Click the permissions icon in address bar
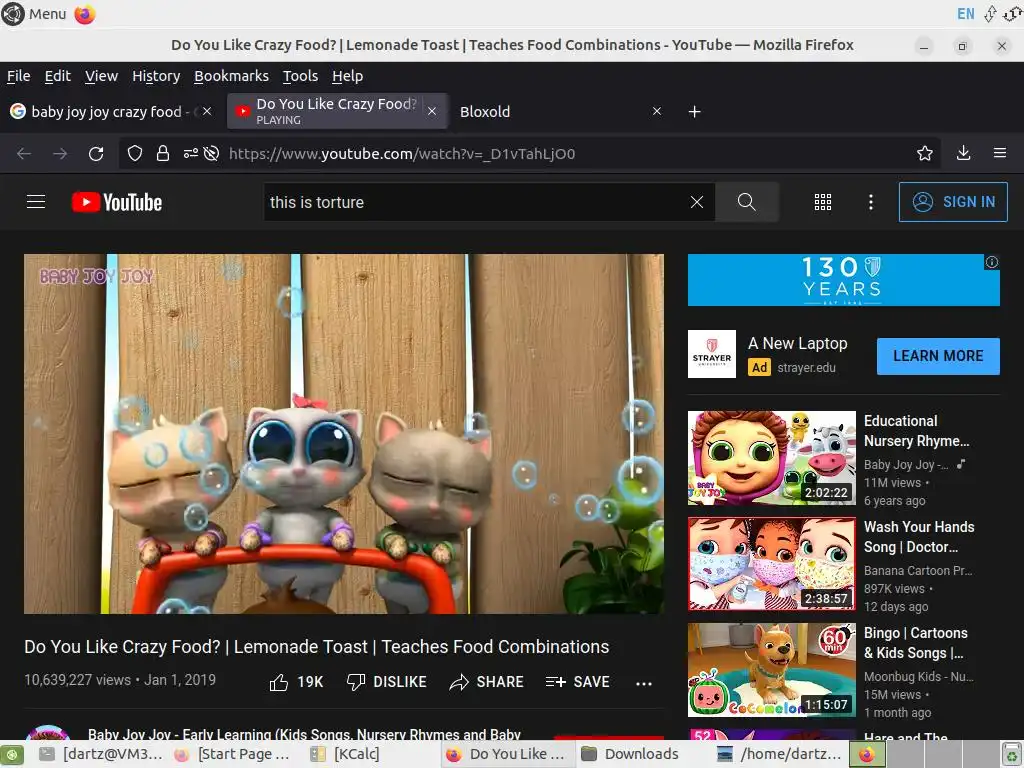The width and height of the screenshot is (1024, 768). click(190, 153)
